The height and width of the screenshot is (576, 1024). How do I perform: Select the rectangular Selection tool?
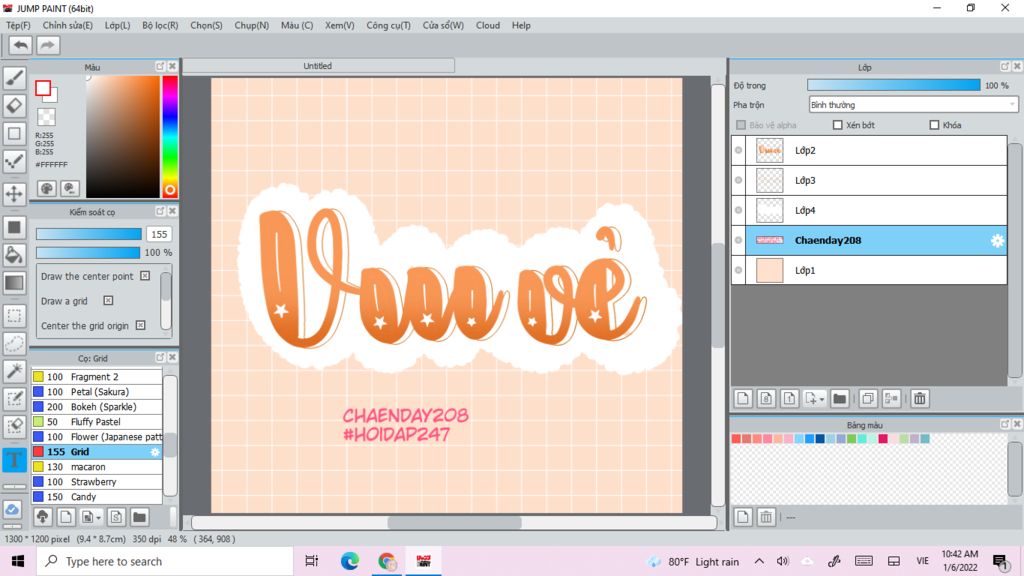click(x=14, y=315)
